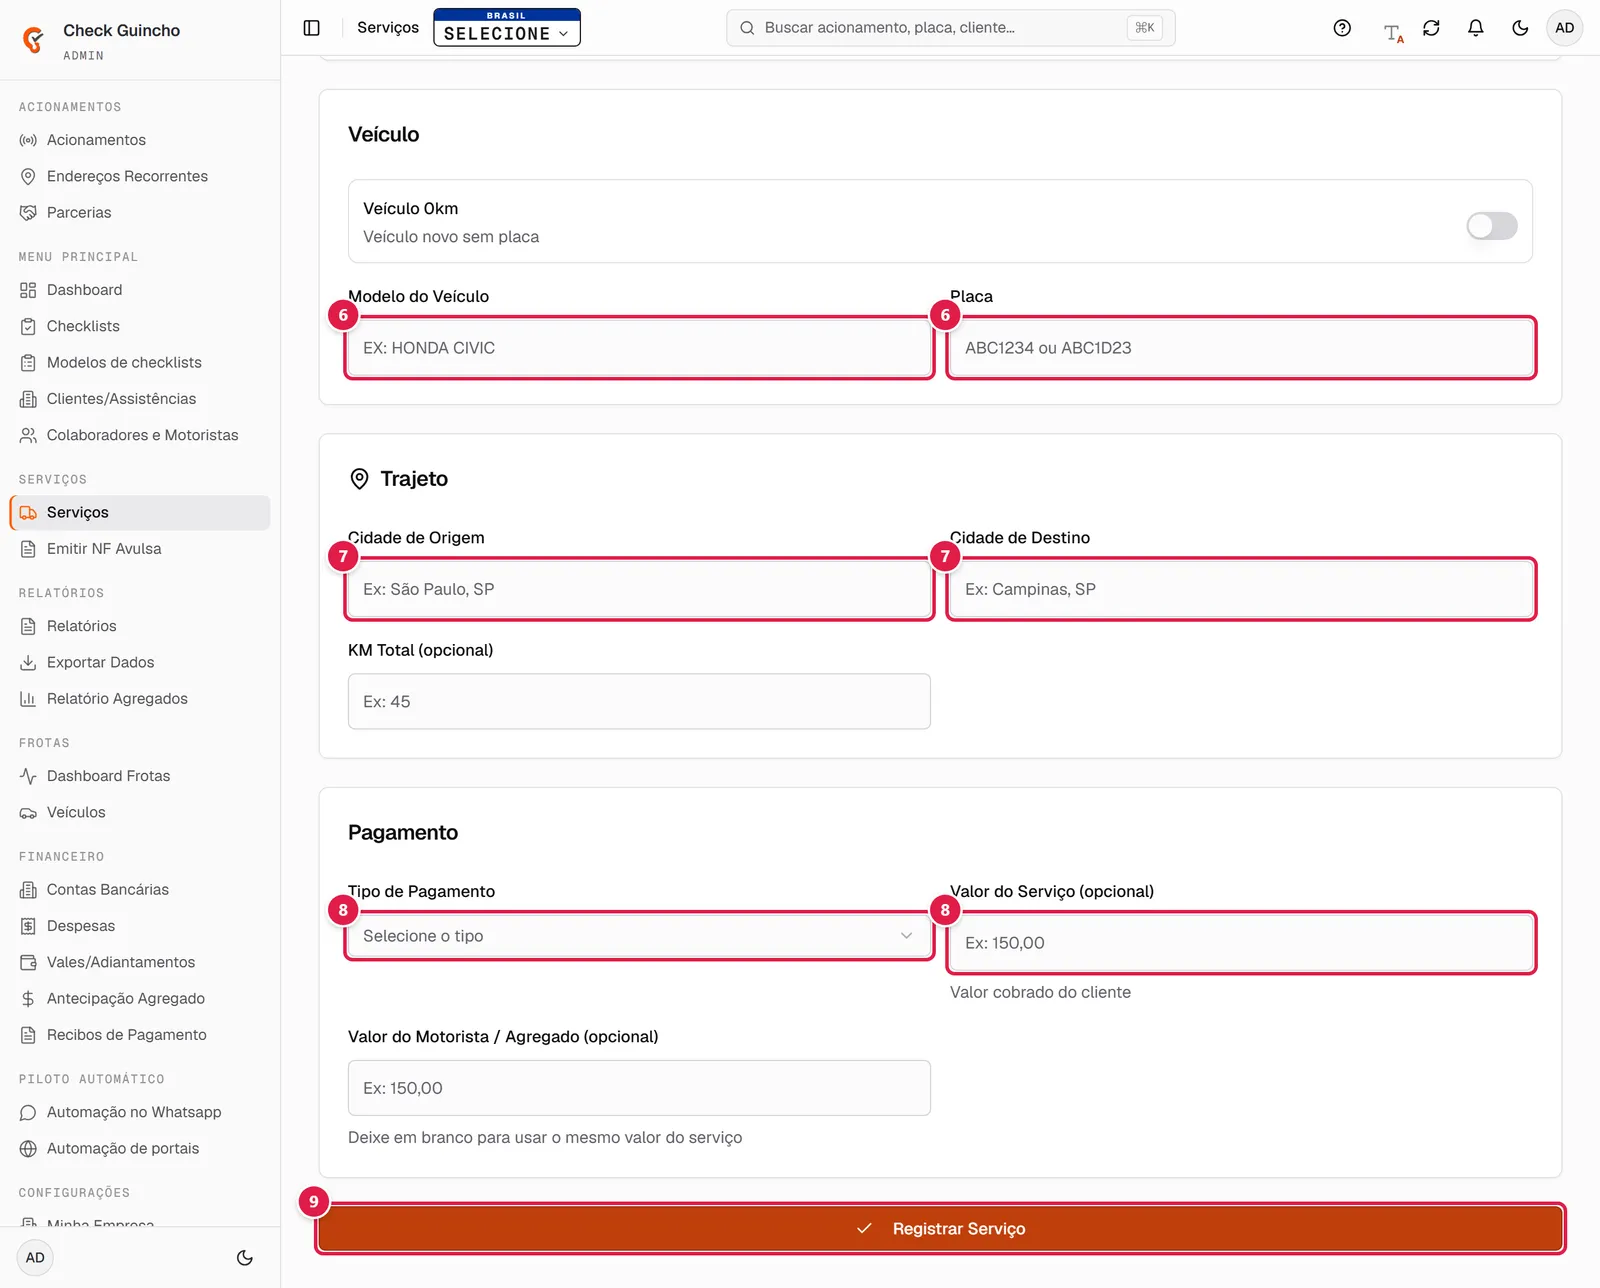Go to Clientes/Assistências
Viewport: 1600px width, 1288px height.
pos(140,399)
